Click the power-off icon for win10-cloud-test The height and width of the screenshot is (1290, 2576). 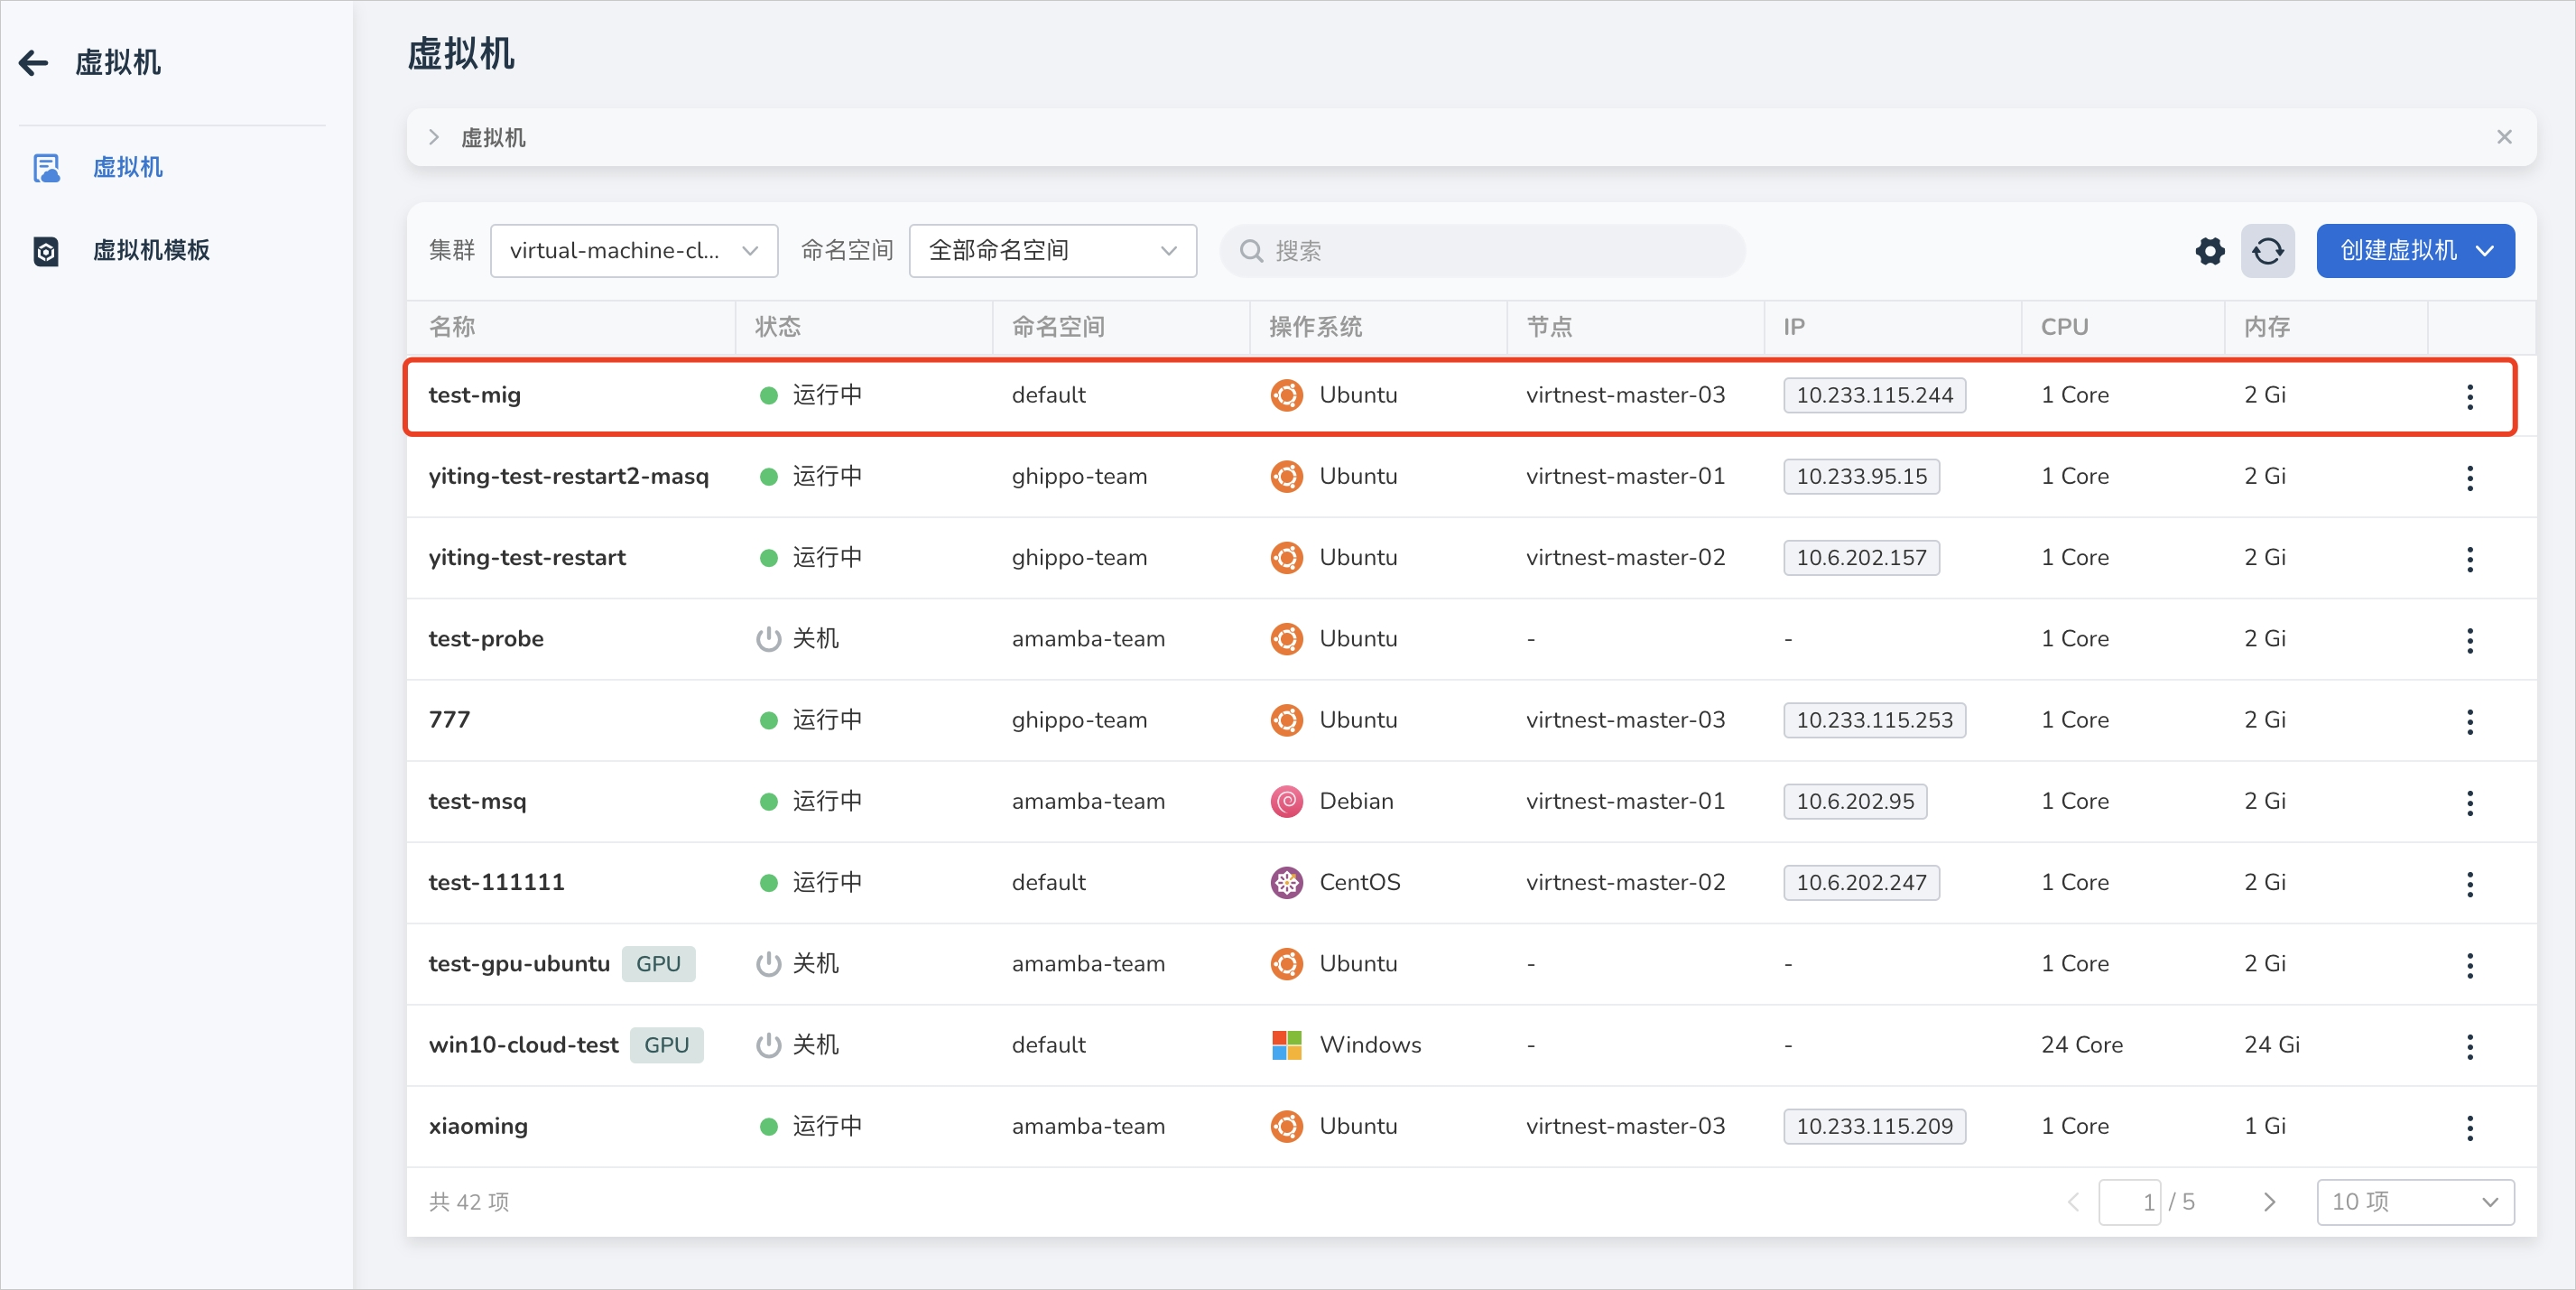(768, 1045)
